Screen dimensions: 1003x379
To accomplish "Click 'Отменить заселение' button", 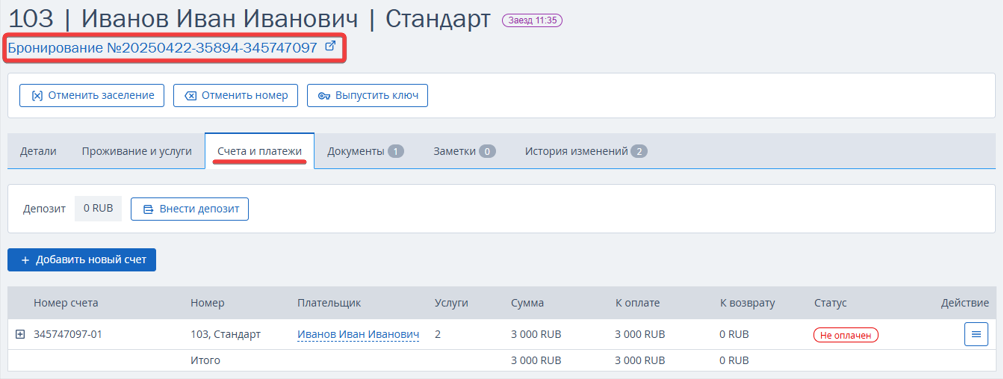I will [x=92, y=95].
